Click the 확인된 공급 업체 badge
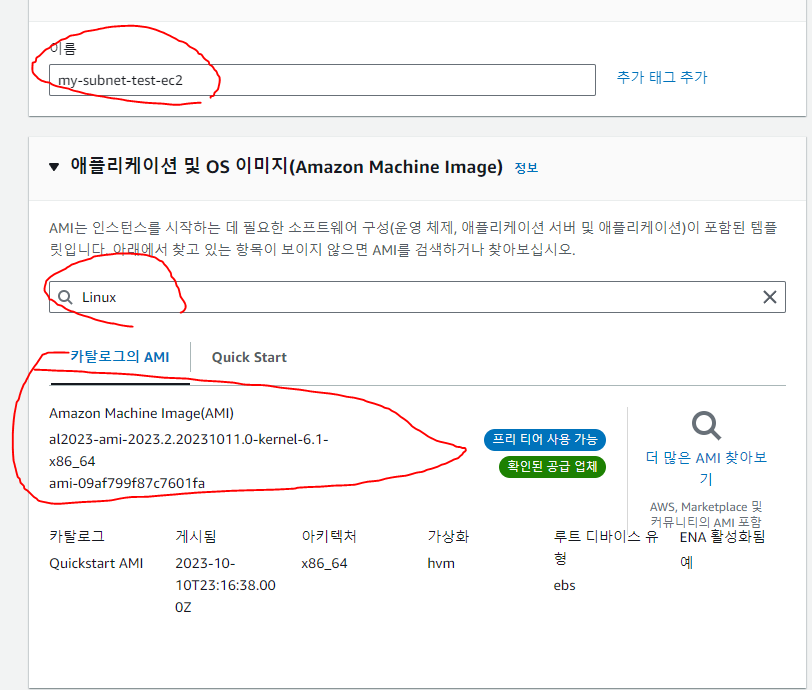This screenshot has height=690, width=812. (x=552, y=466)
